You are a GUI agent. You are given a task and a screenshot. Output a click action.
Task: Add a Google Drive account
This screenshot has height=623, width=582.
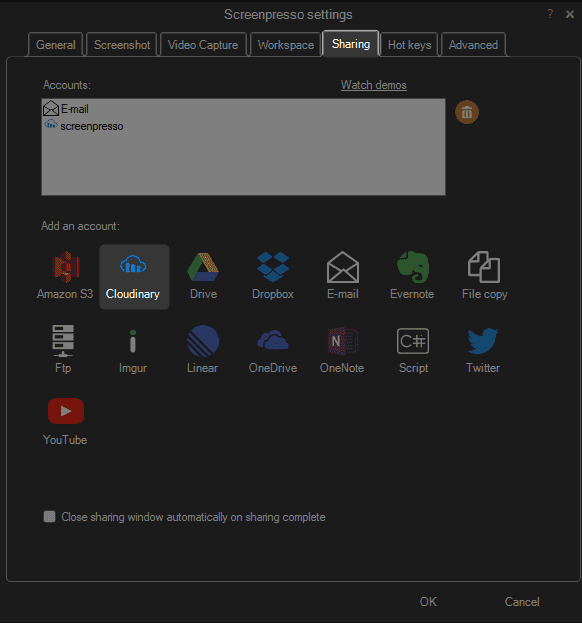coord(203,276)
